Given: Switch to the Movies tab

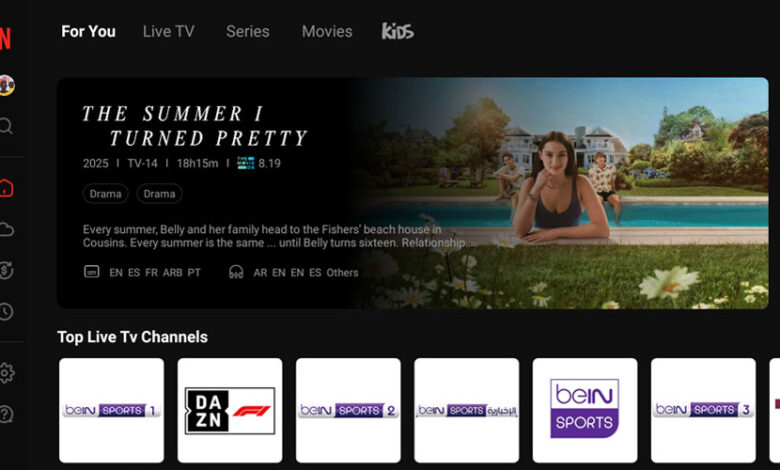Looking at the screenshot, I should 327,31.
